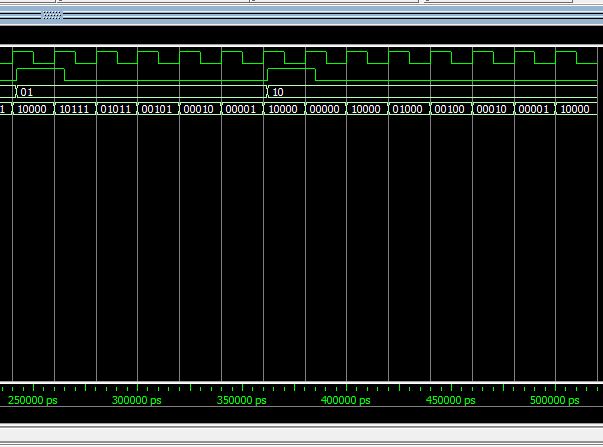Click the second signal's high pulse above the 10 value
Screen dimensions: 603x447
pos(291,72)
